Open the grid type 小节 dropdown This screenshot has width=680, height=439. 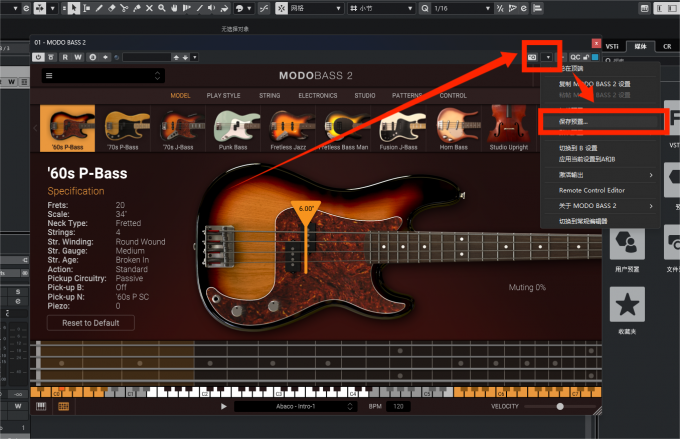(x=381, y=8)
